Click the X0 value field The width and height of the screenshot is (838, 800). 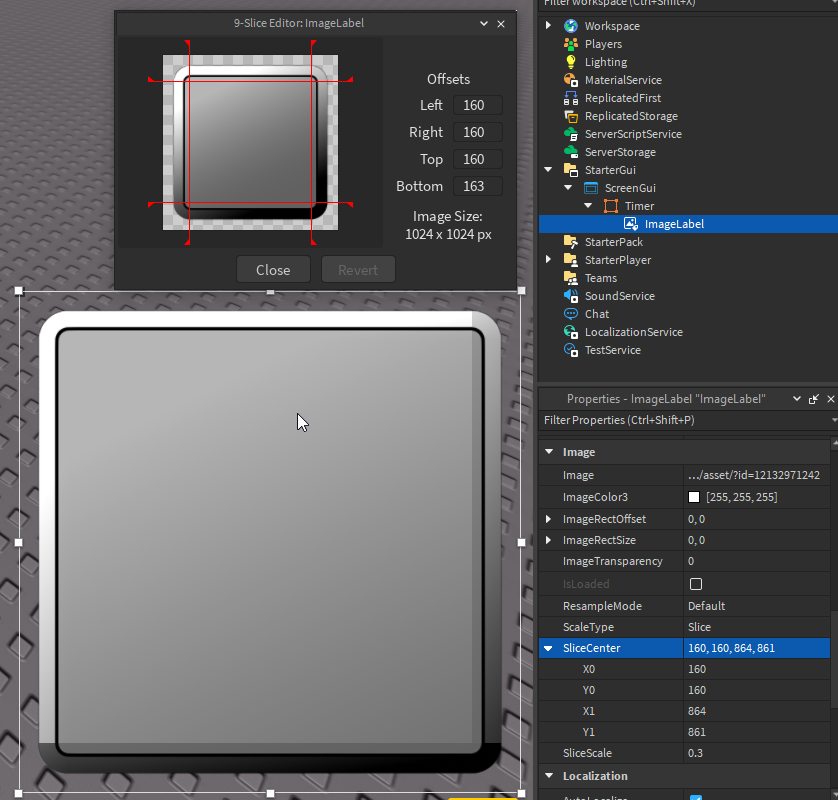click(x=757, y=669)
